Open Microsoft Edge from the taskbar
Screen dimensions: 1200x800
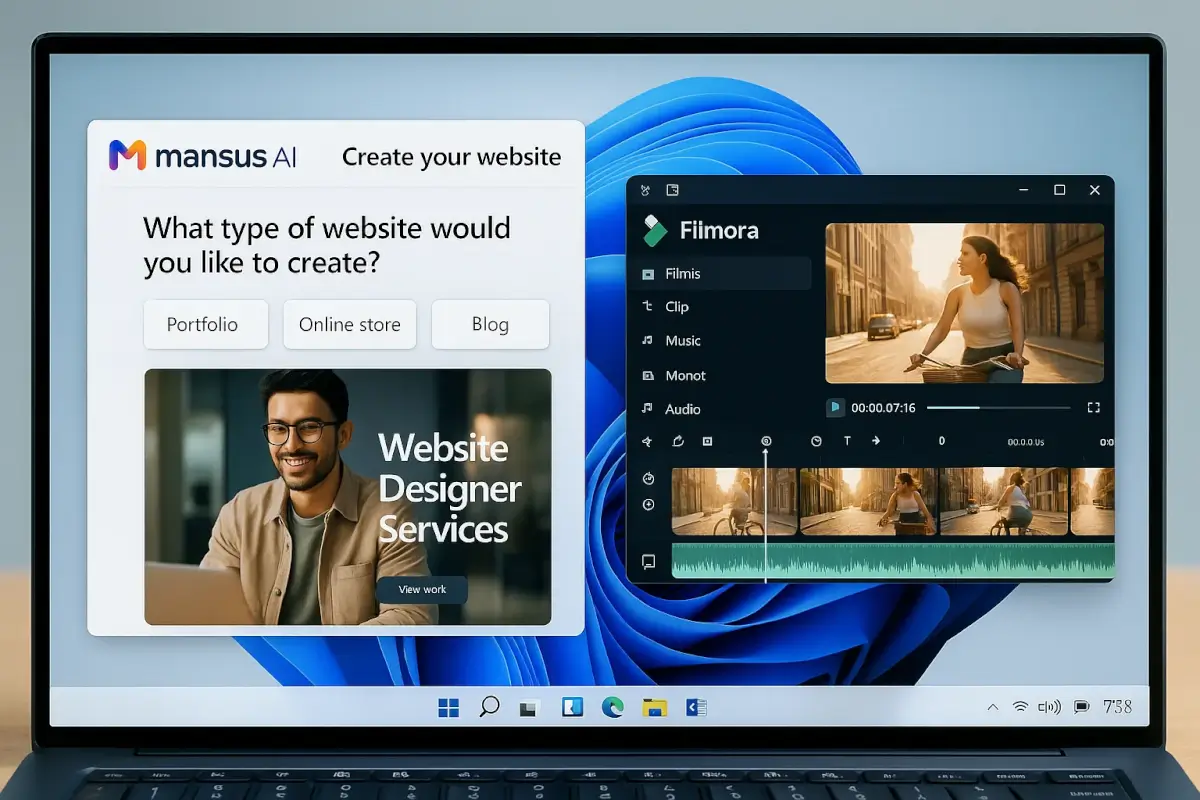pos(613,708)
